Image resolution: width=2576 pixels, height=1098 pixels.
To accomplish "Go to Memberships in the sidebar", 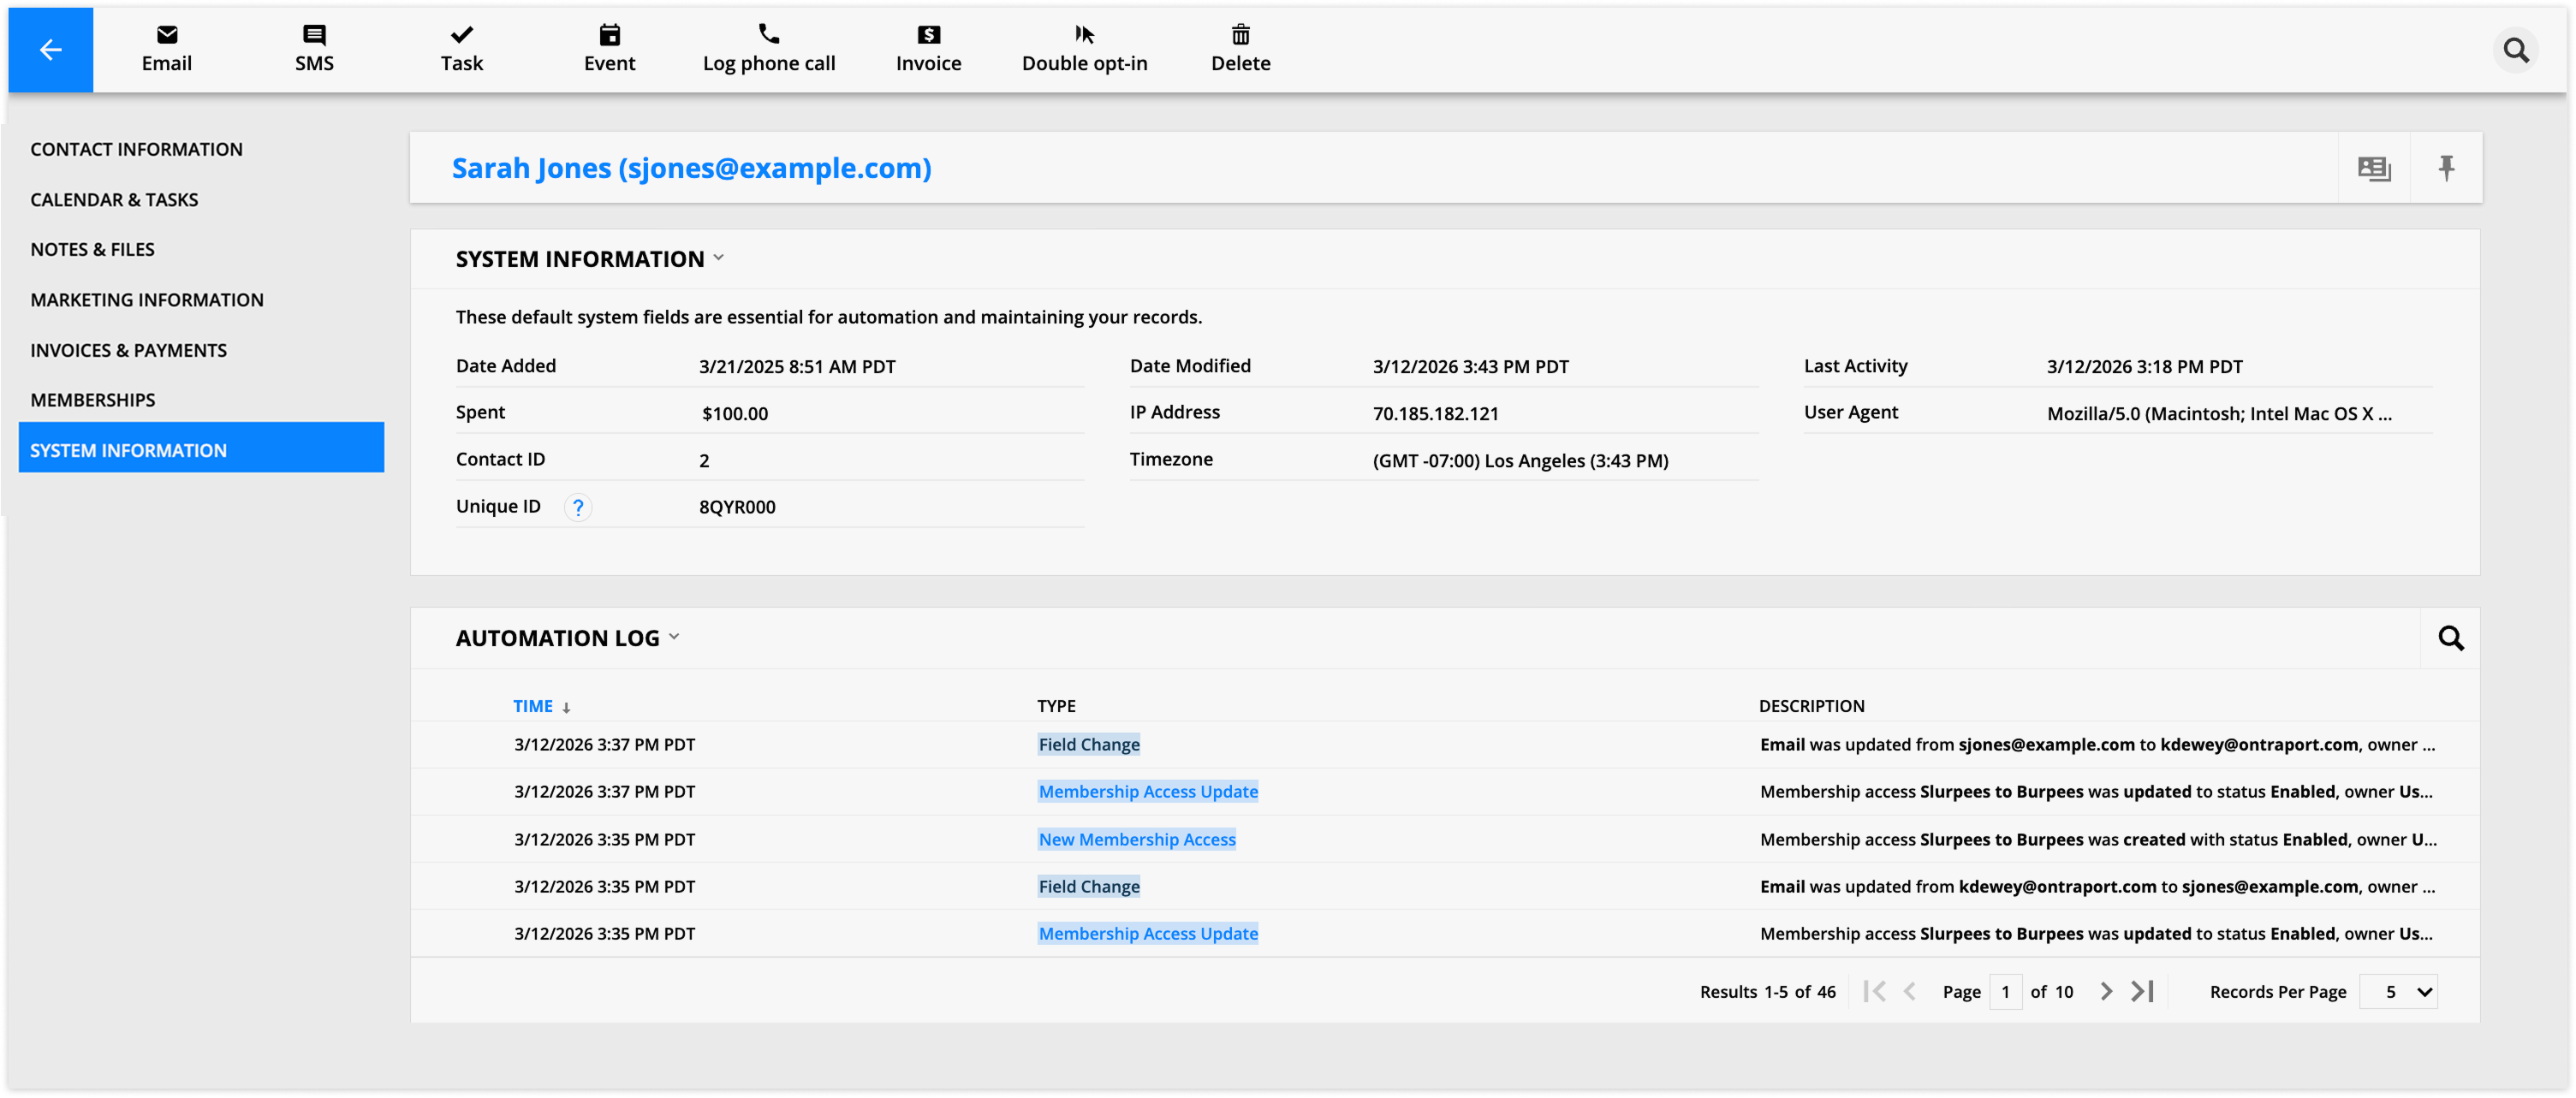I will pos(93,400).
